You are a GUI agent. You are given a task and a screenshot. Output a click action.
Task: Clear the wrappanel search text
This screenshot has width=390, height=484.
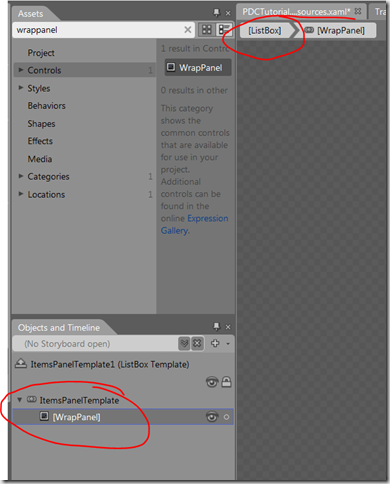click(188, 30)
